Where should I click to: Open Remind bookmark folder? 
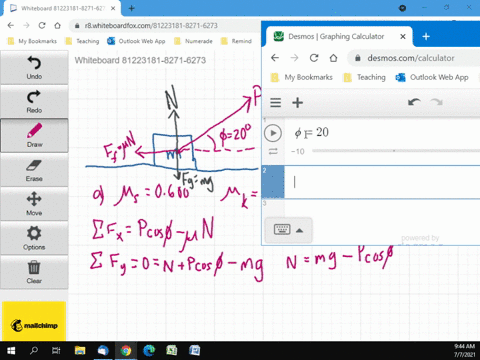click(236, 41)
